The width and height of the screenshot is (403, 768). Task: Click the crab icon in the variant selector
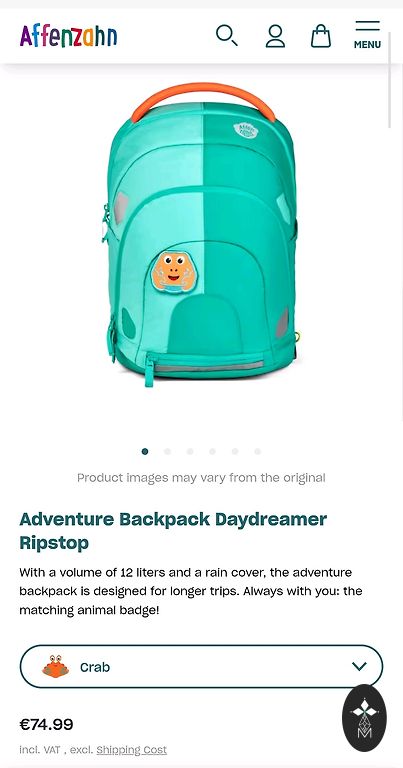(55, 667)
